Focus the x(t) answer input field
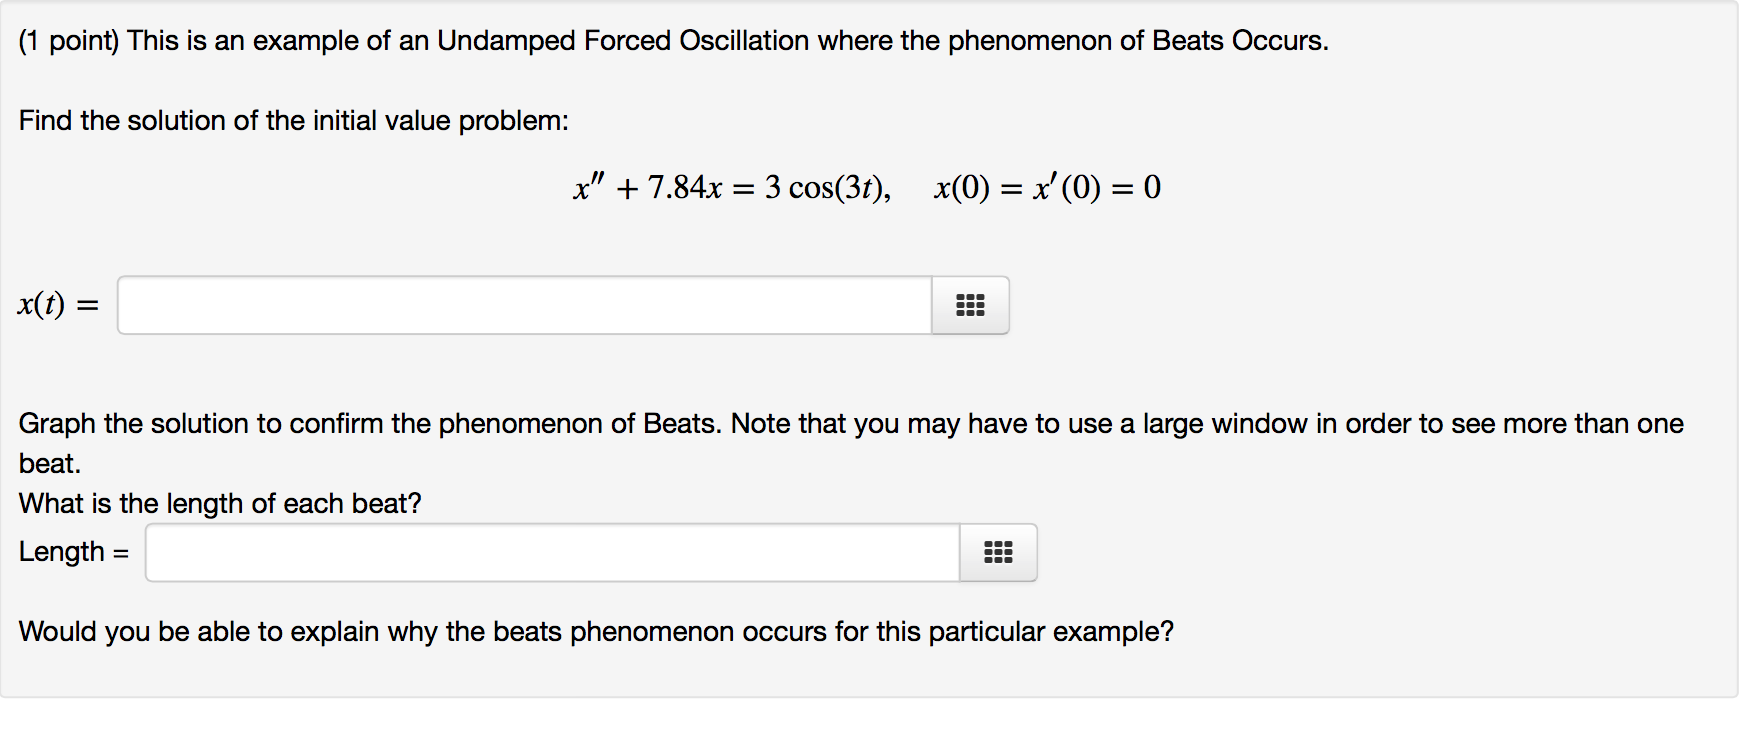This screenshot has height=730, width=1742. coord(525,305)
